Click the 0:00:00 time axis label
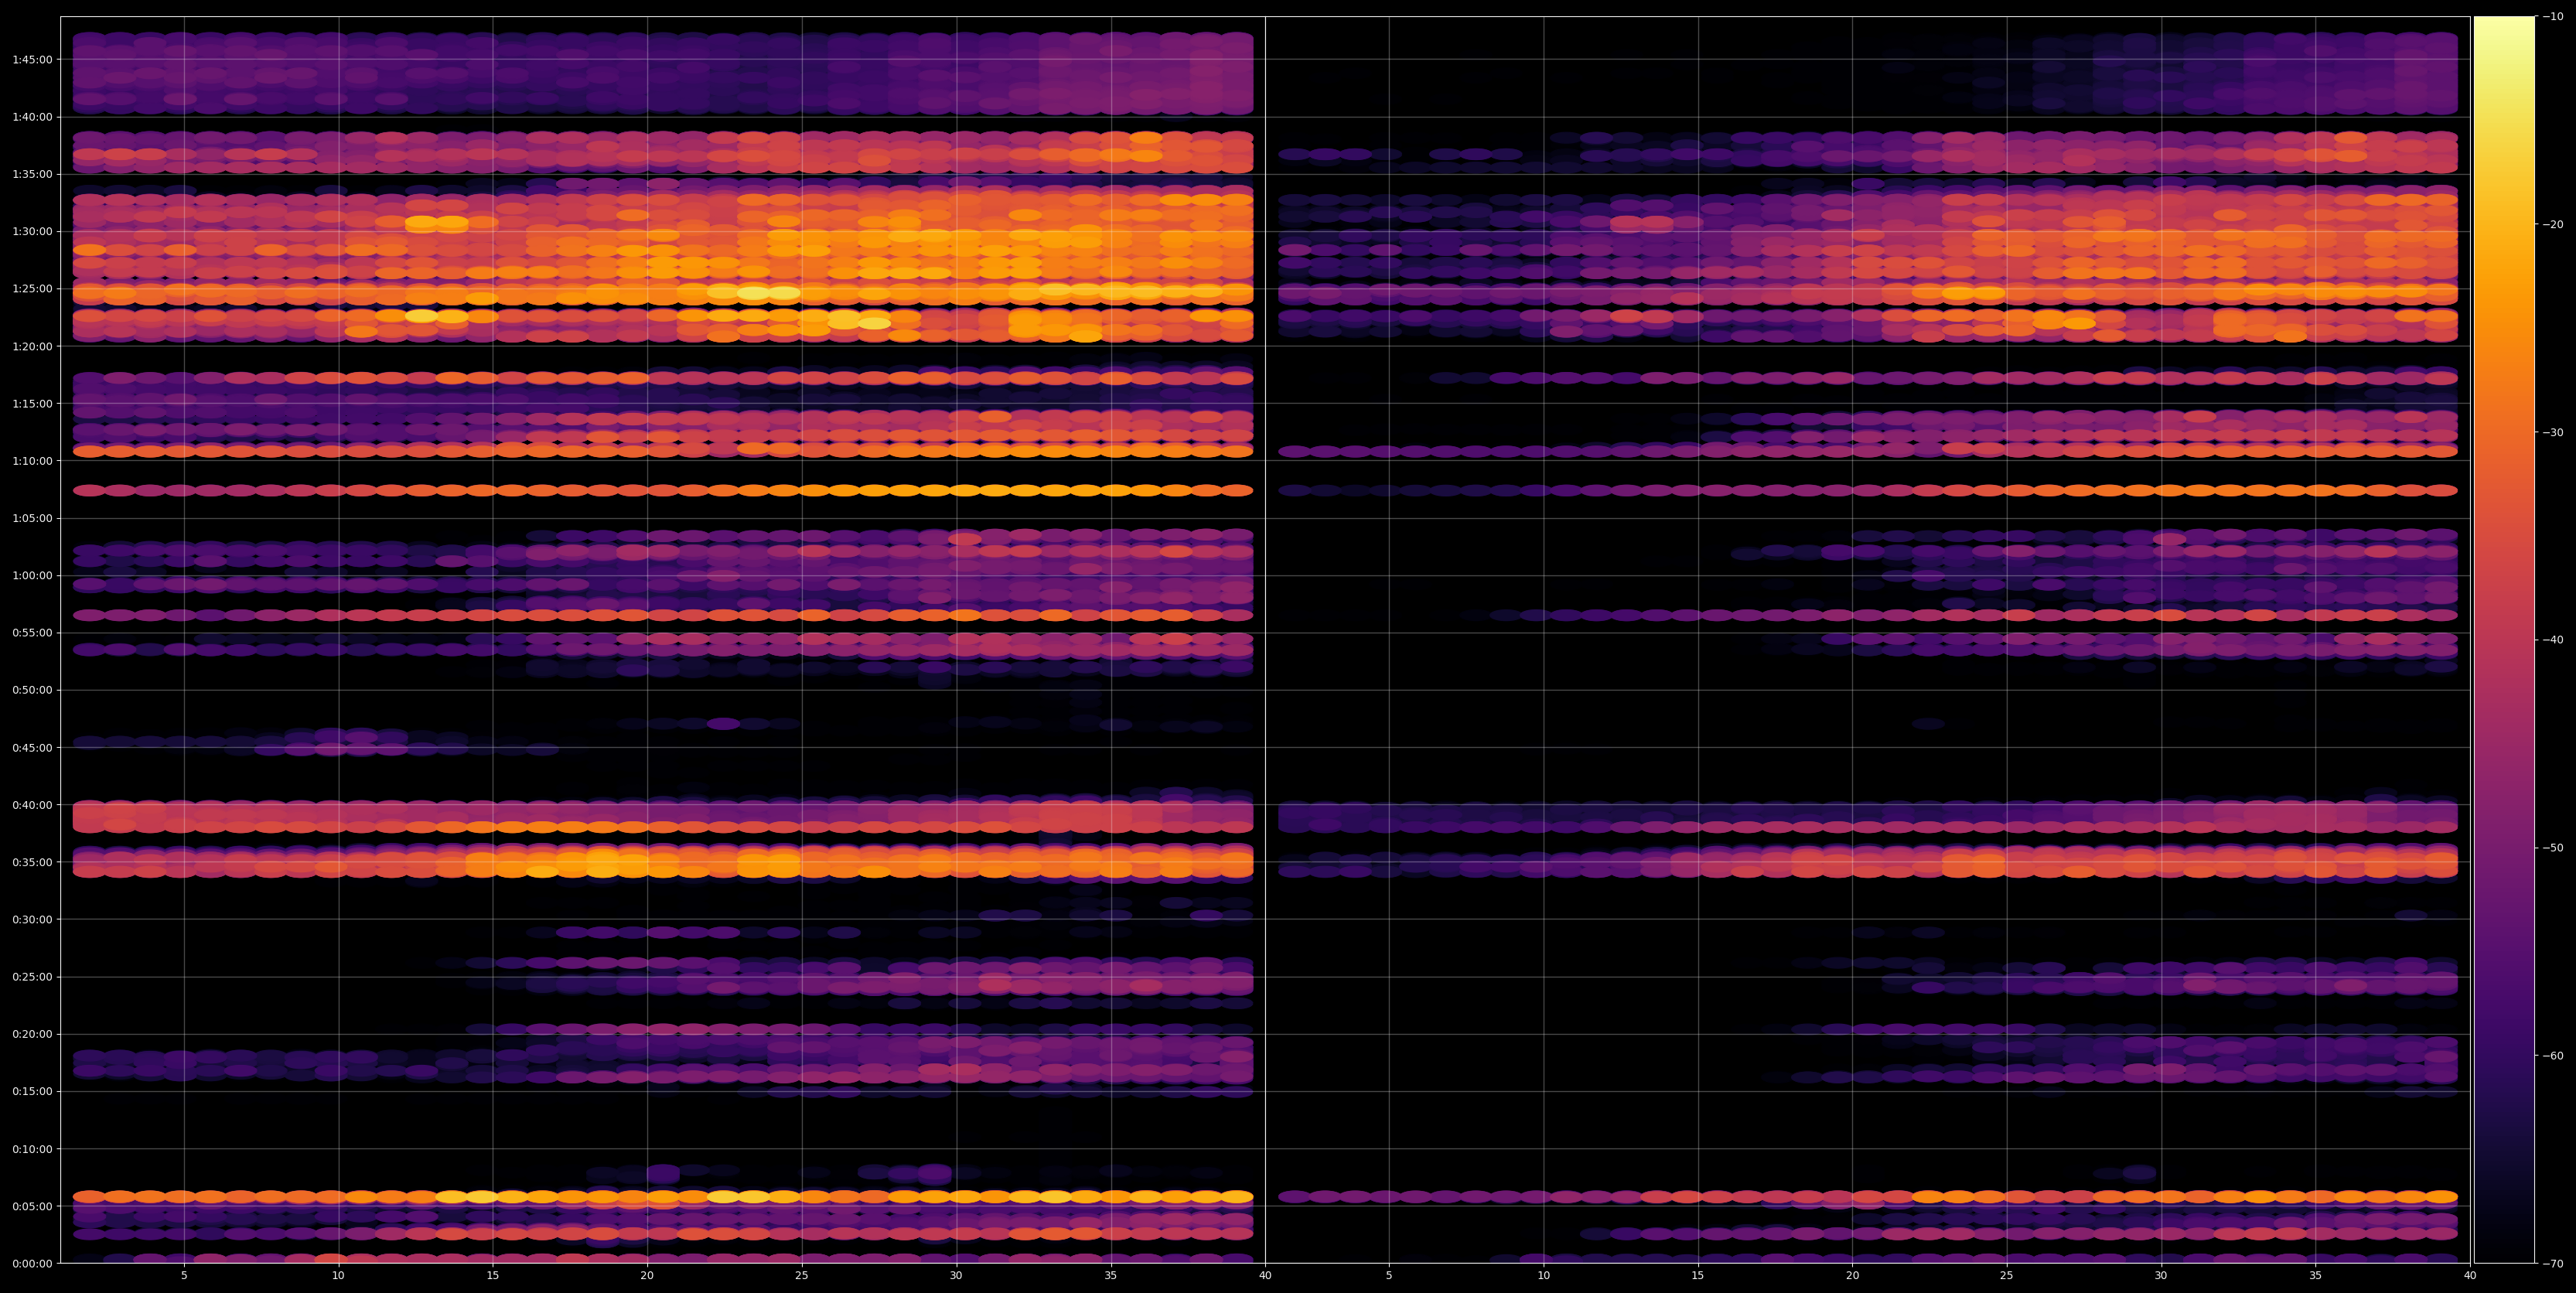This screenshot has width=2576, height=1293. tap(32, 1263)
